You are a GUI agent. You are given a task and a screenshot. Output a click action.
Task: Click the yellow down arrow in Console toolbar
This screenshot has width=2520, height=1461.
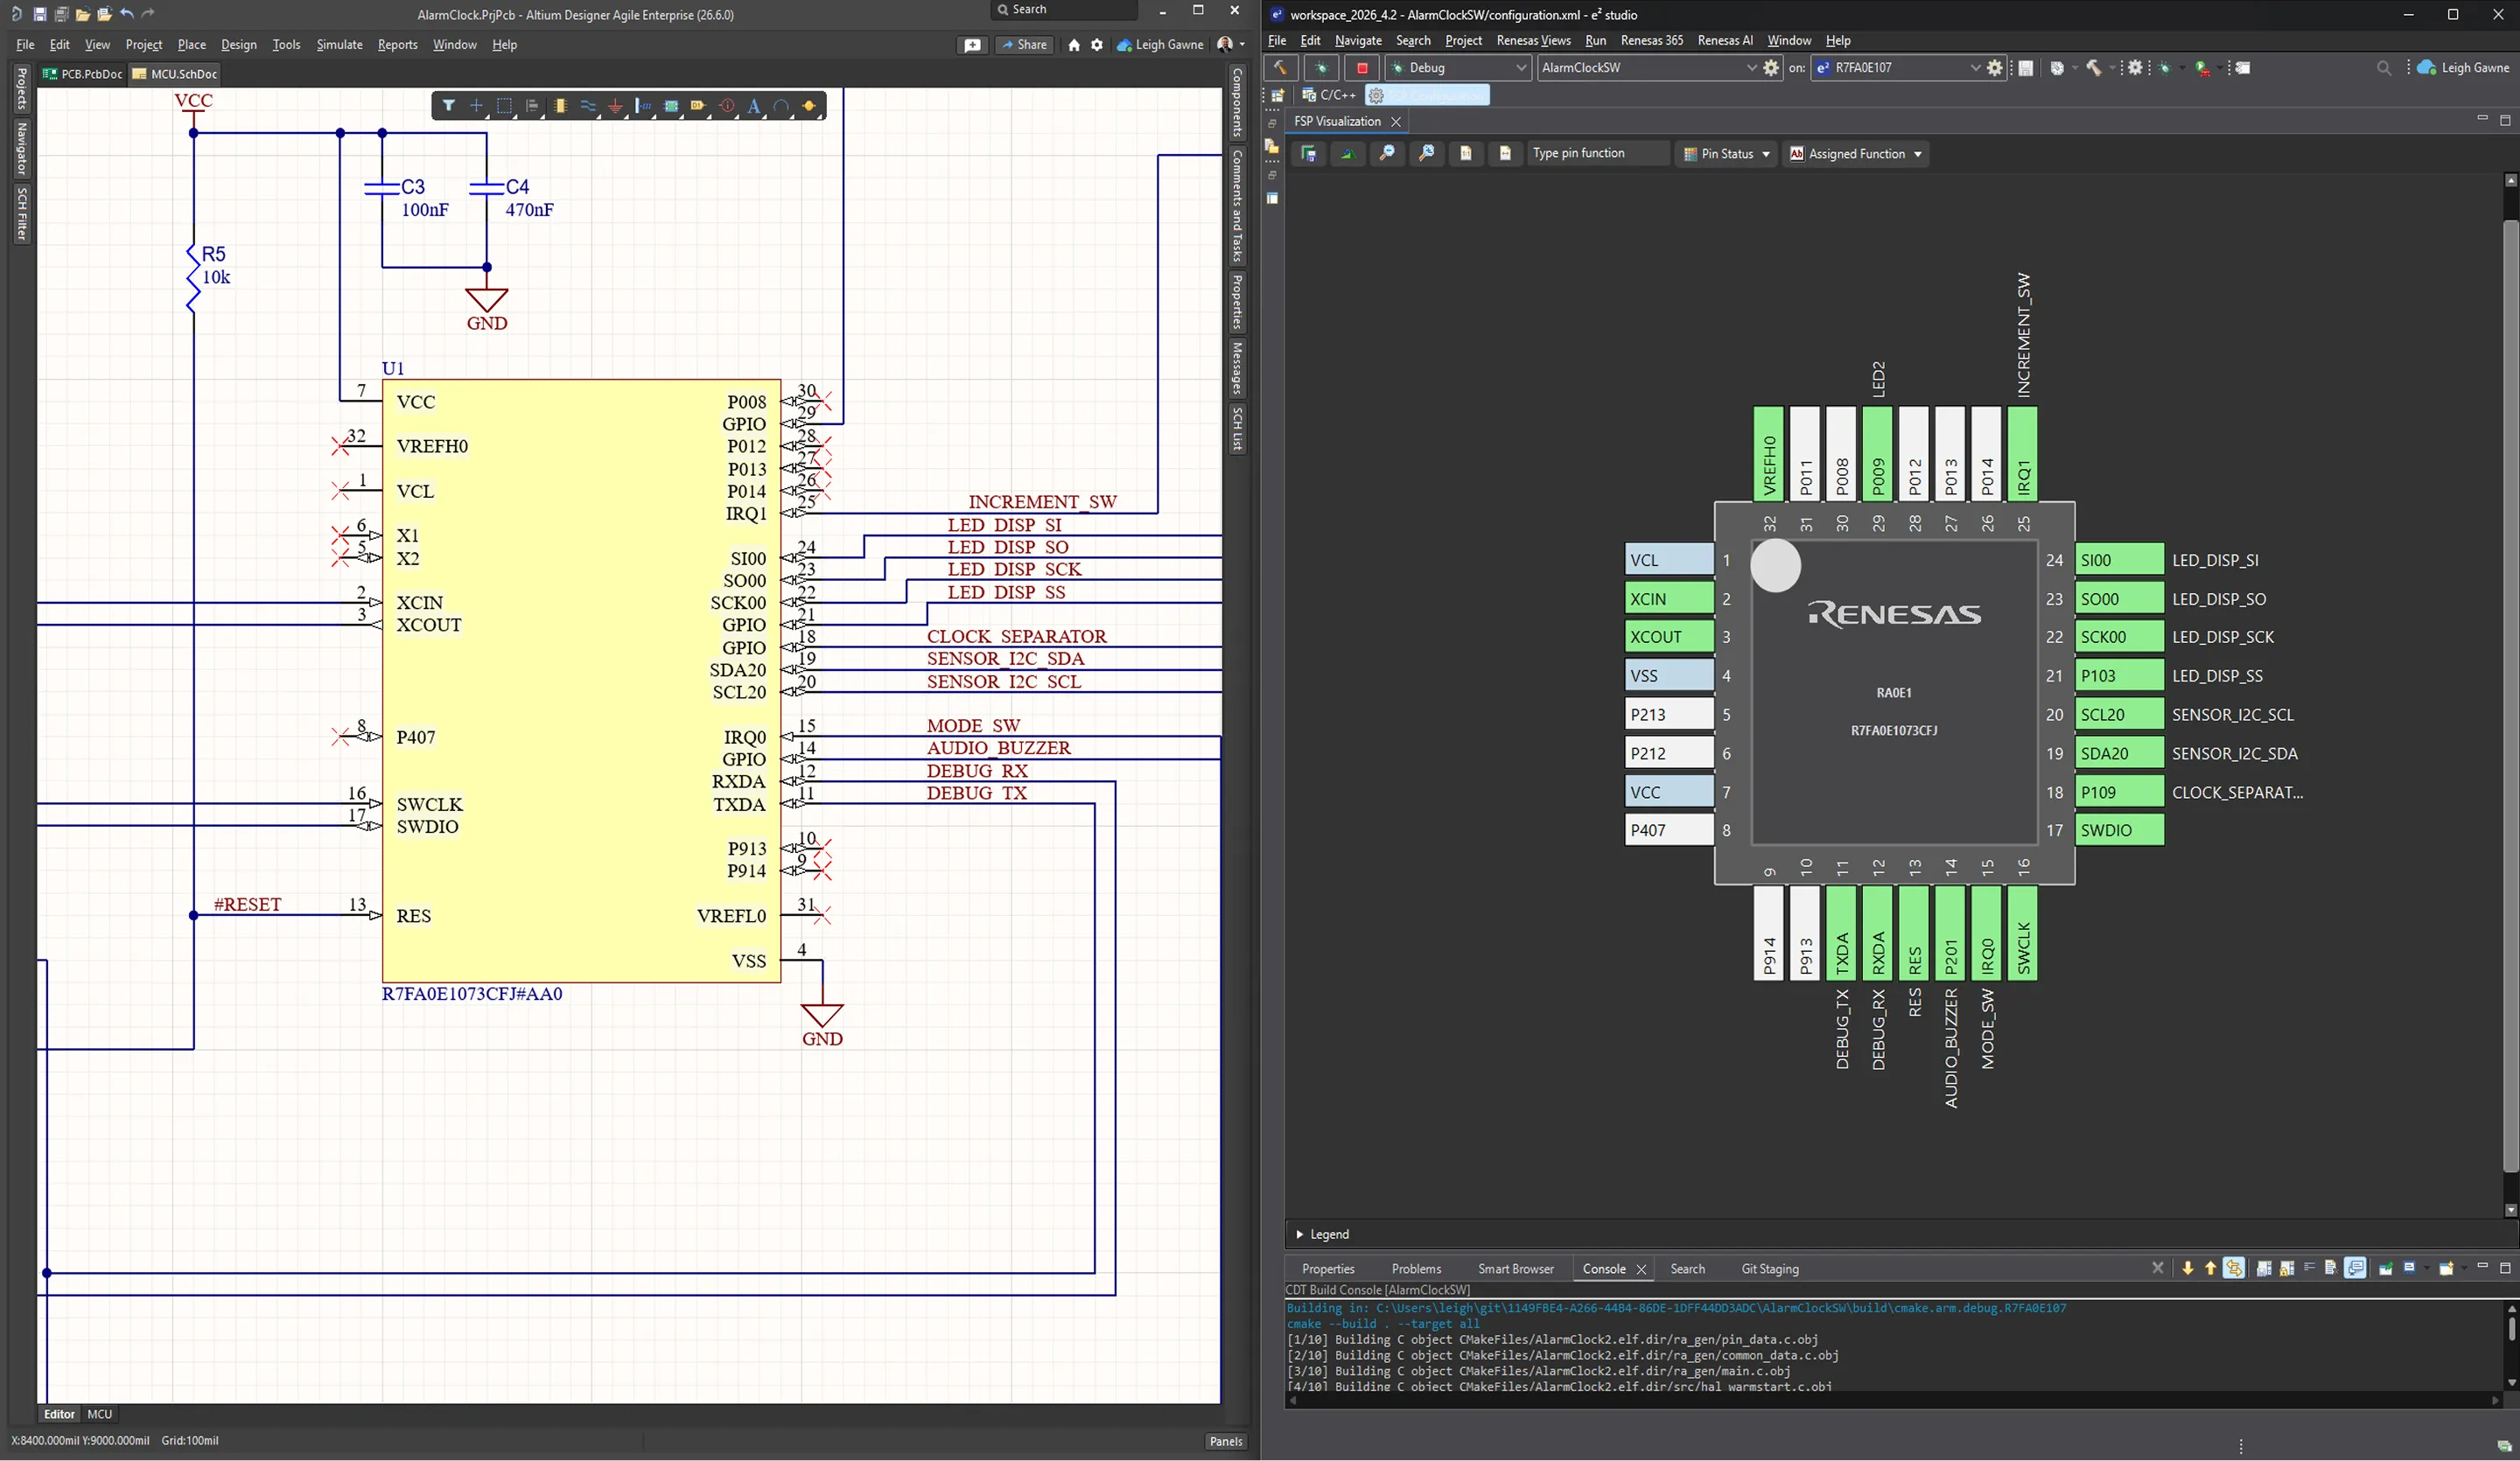2187,1268
